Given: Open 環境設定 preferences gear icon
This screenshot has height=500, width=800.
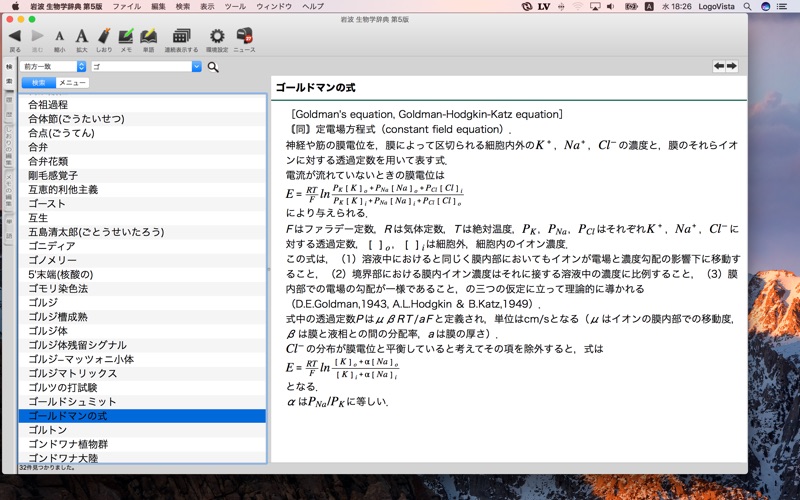Looking at the screenshot, I should (216, 36).
